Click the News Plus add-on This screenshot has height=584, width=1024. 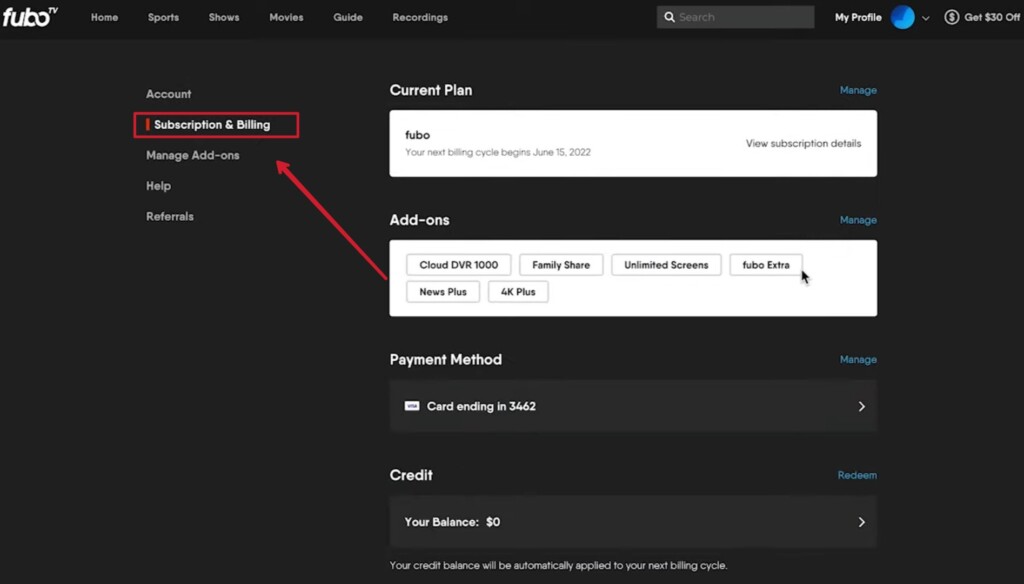click(443, 291)
